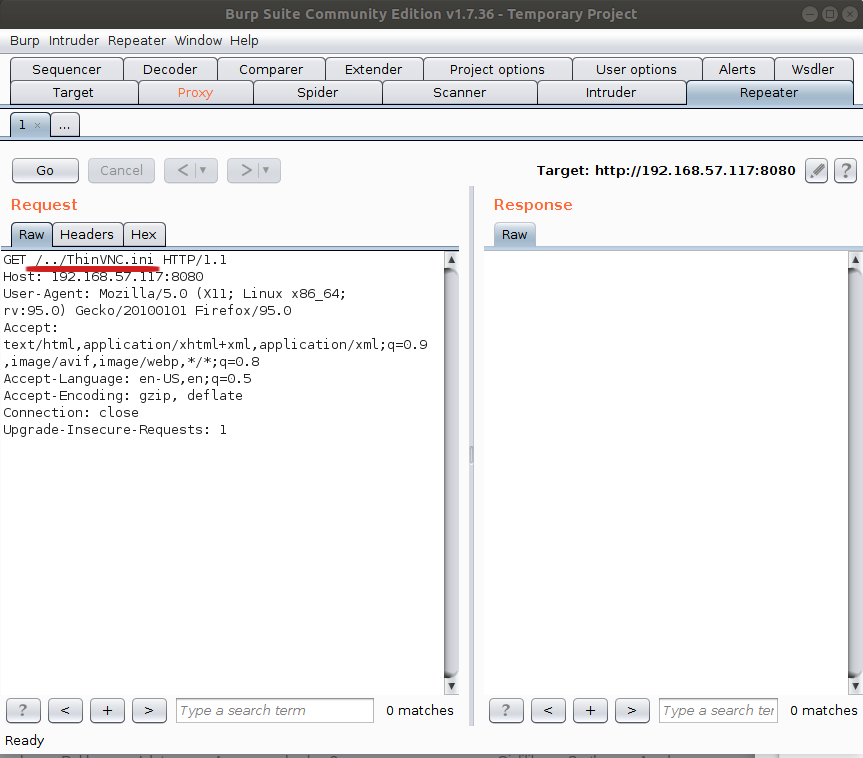Click the response search help question button
The width and height of the screenshot is (863, 758).
click(506, 711)
